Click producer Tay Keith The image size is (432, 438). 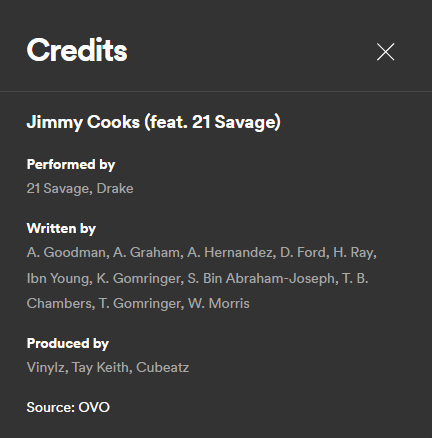point(100,368)
